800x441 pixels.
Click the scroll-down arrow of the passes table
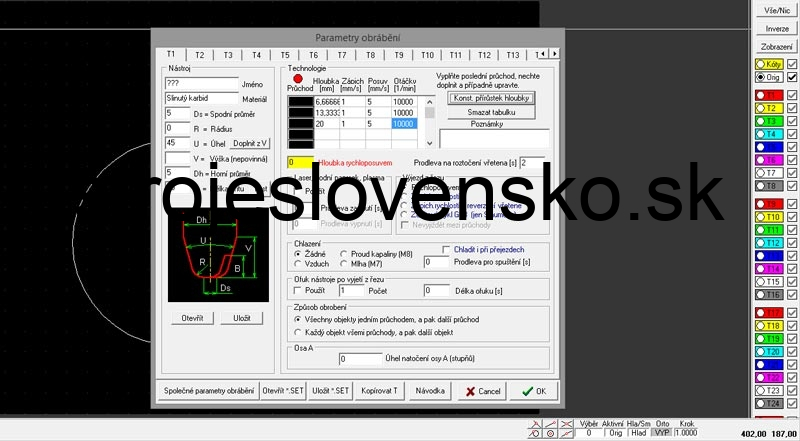coord(430,144)
